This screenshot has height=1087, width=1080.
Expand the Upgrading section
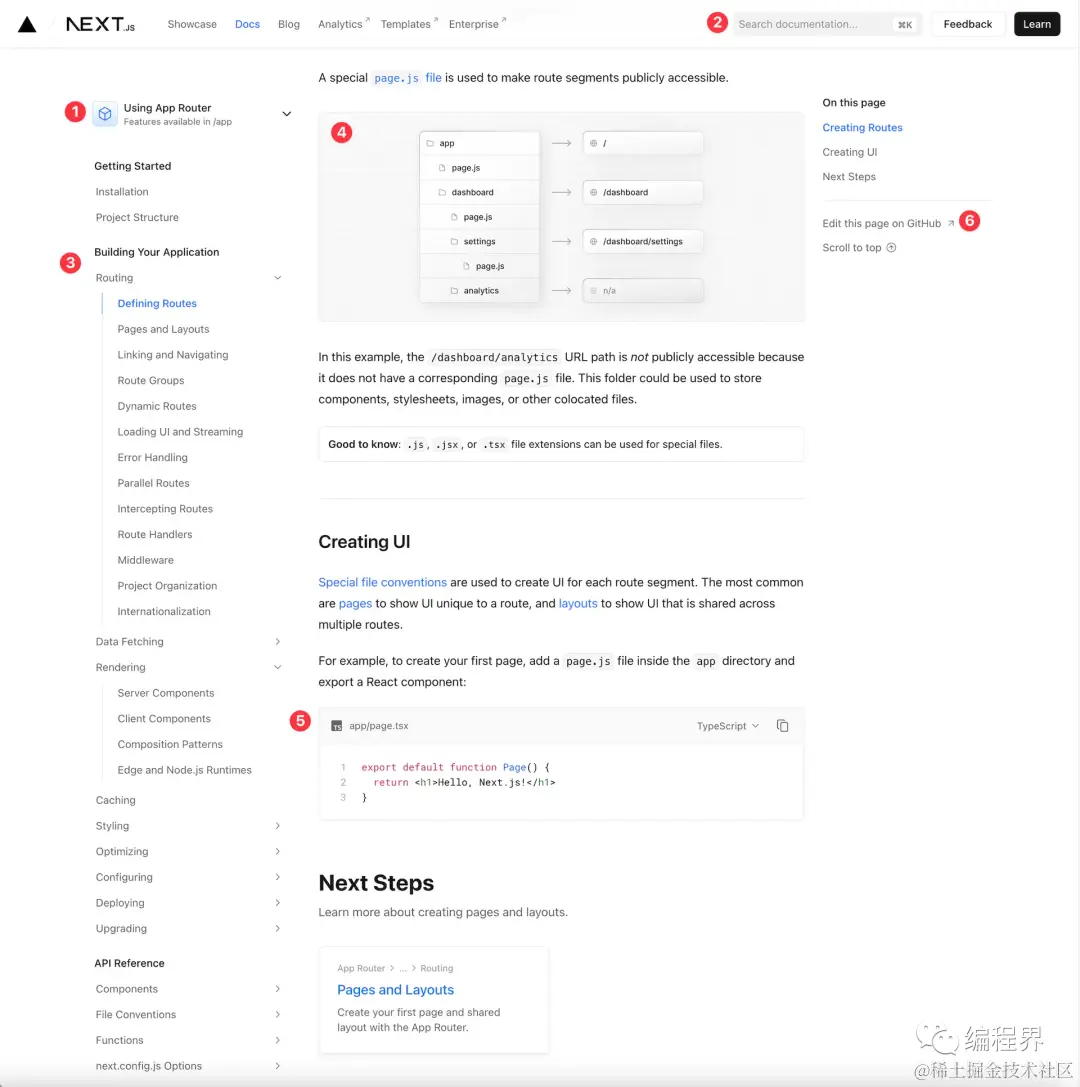[277, 928]
